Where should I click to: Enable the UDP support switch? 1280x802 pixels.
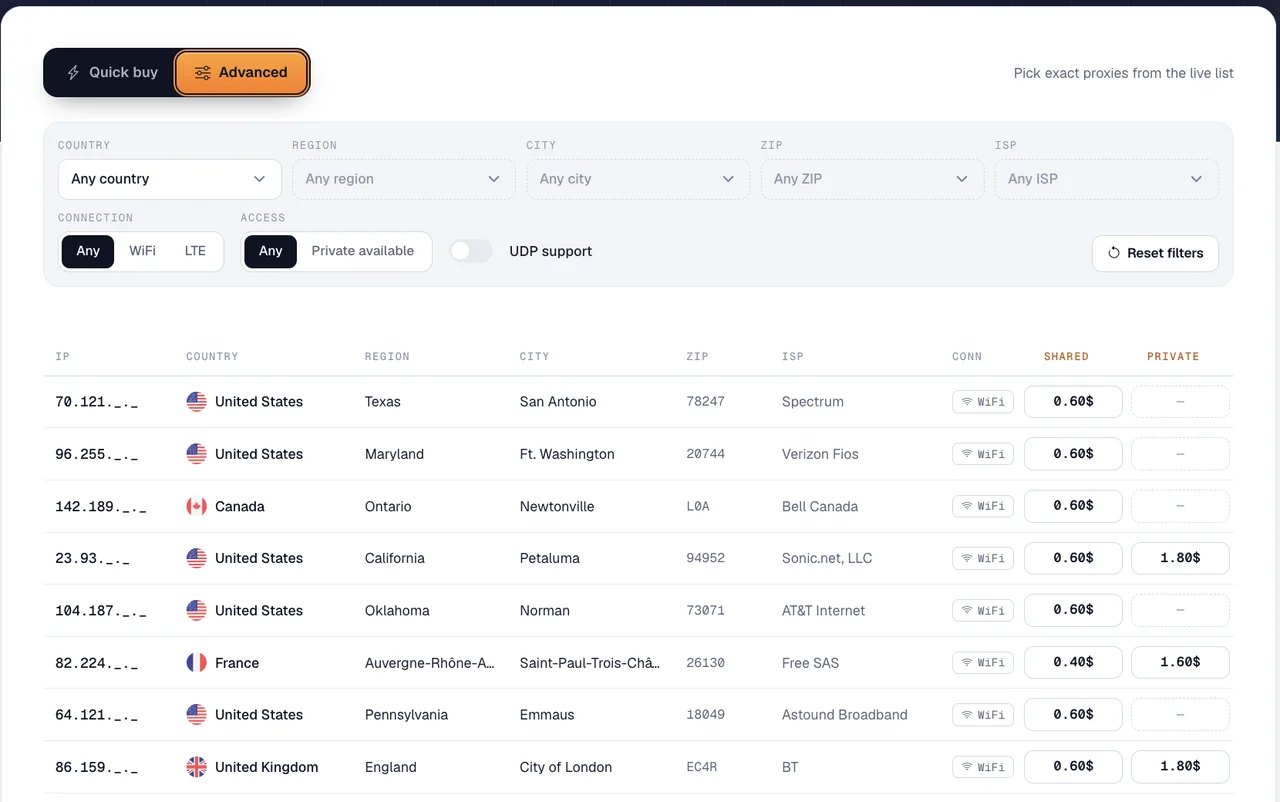click(x=471, y=251)
